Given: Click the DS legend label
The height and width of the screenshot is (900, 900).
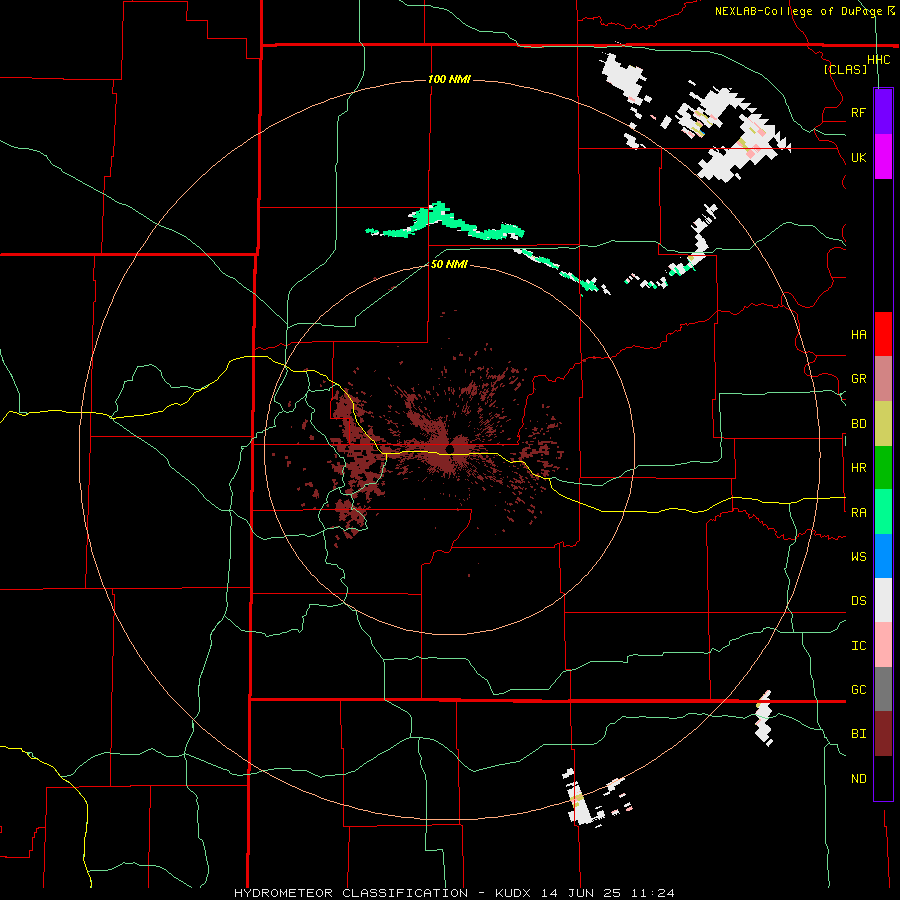Looking at the screenshot, I should click(858, 601).
